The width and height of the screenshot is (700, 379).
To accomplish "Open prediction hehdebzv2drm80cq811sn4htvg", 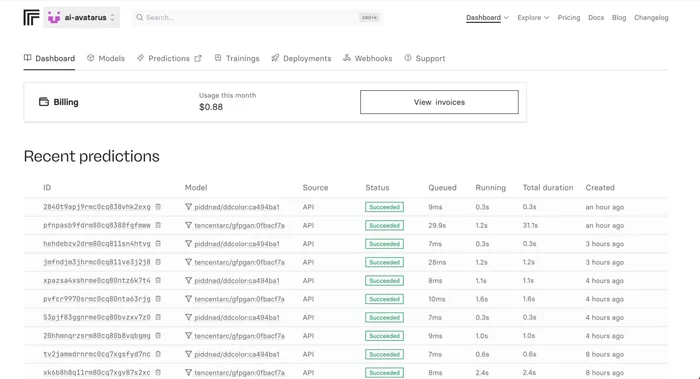I will coord(96,243).
